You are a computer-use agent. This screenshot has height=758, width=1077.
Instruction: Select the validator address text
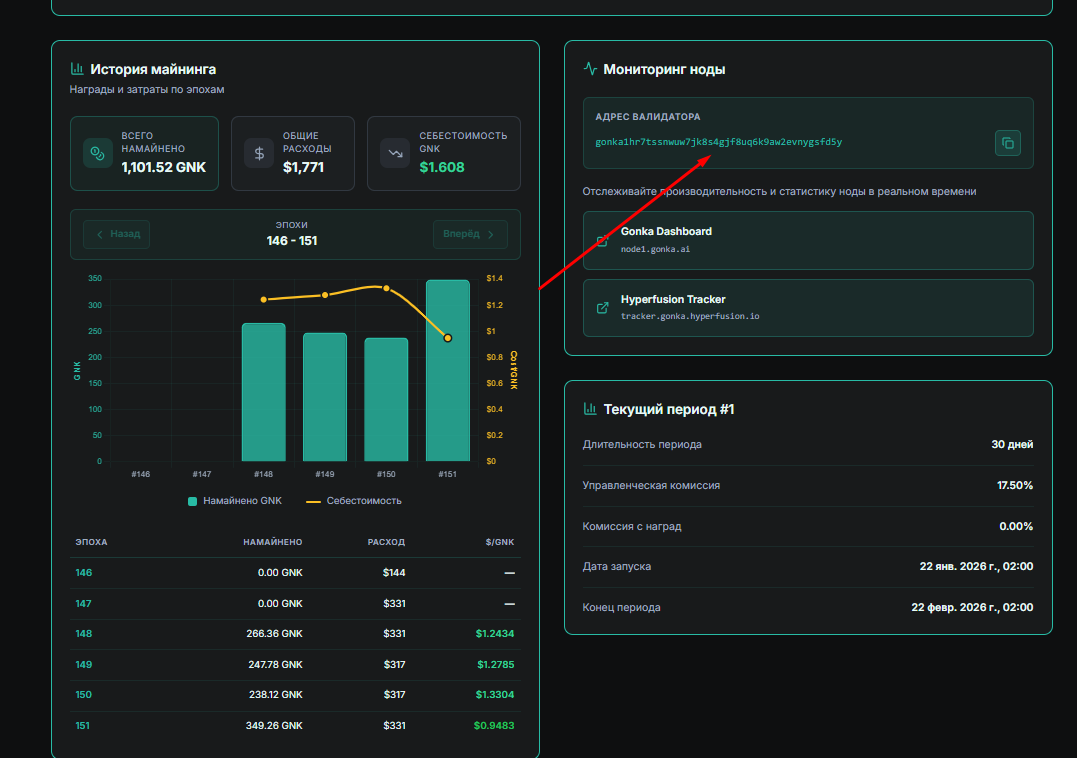click(718, 142)
